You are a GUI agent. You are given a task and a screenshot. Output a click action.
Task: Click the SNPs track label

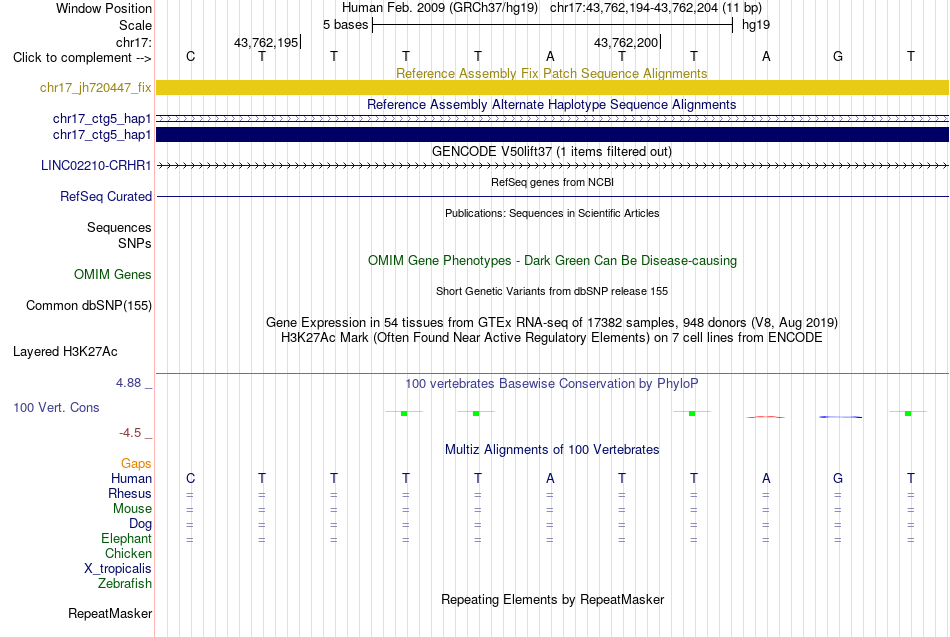point(135,243)
